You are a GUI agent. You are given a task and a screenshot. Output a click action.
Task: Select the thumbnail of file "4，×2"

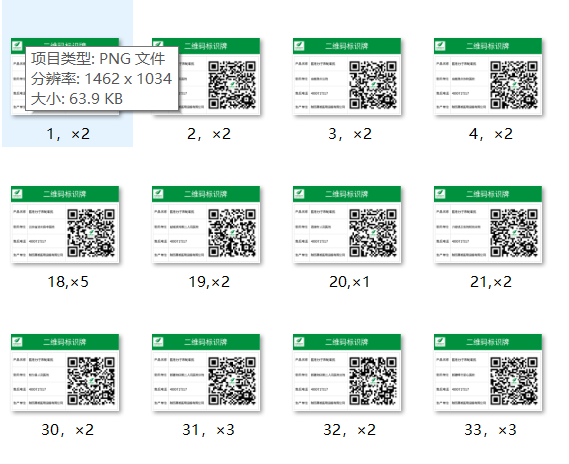(x=488, y=77)
